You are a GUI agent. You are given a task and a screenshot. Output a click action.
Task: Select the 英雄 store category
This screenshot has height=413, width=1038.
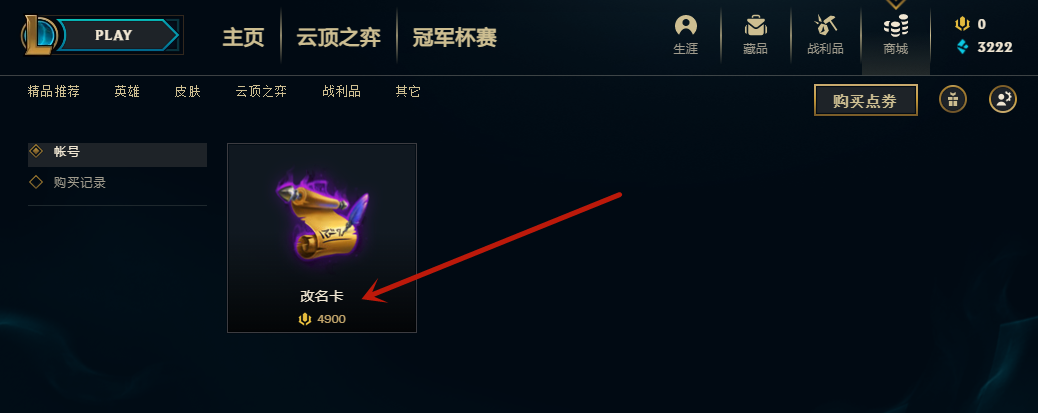[x=127, y=92]
